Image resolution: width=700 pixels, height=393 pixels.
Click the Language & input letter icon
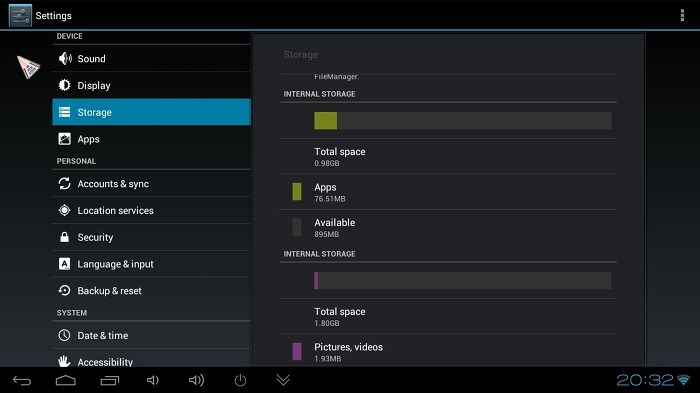tap(64, 263)
